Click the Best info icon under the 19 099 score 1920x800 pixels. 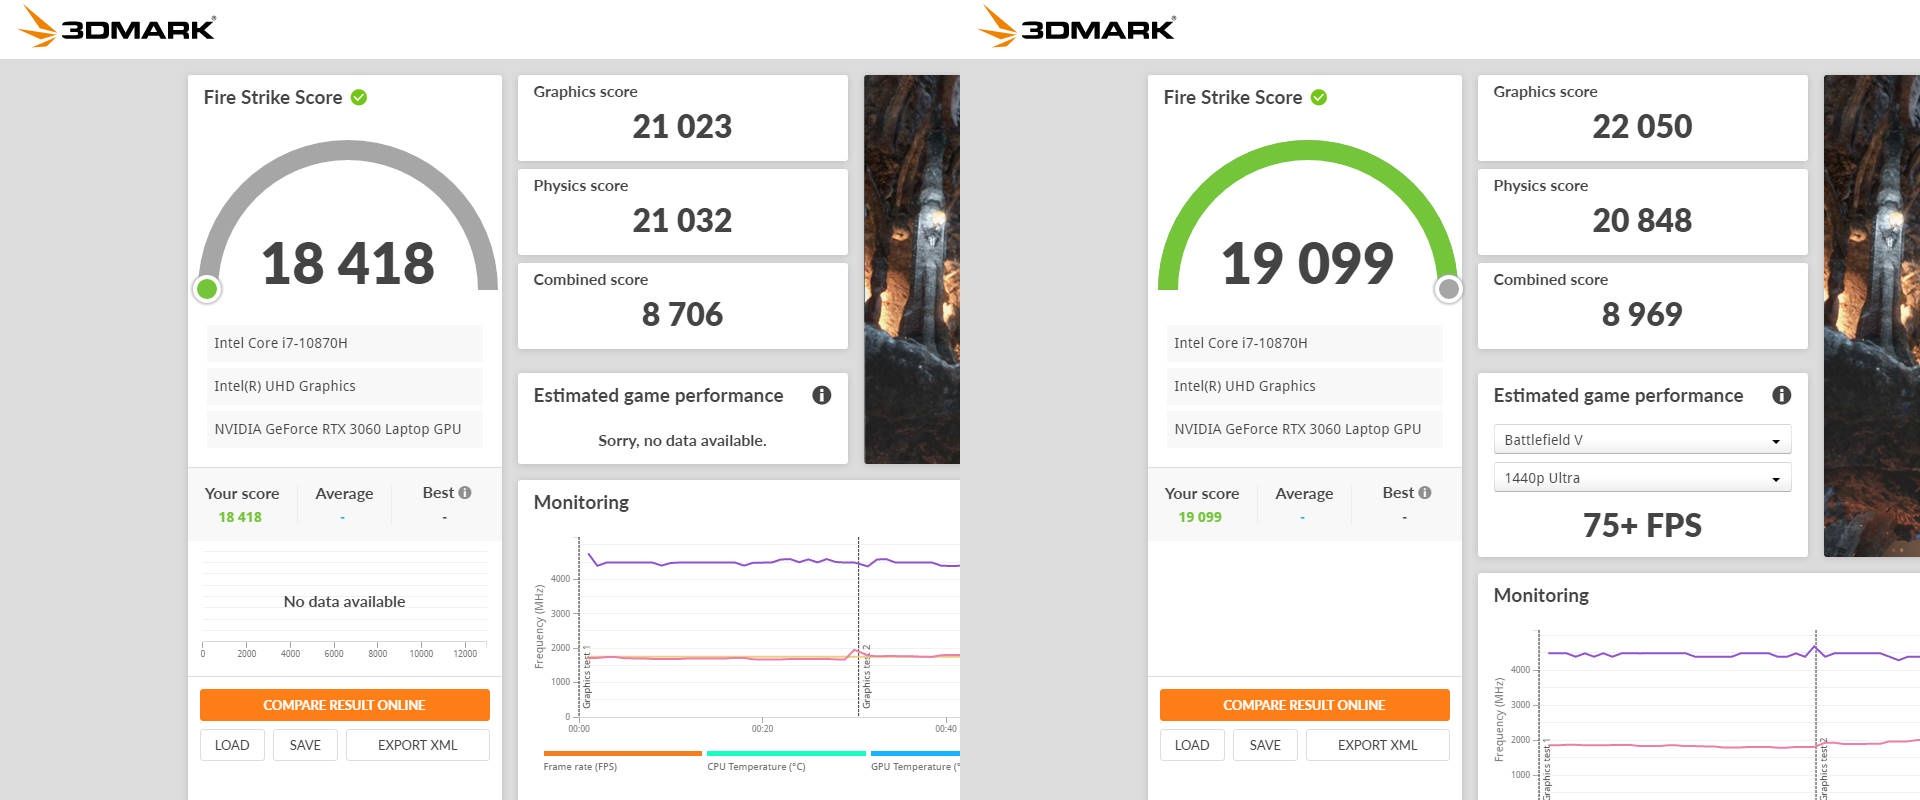coord(1425,493)
